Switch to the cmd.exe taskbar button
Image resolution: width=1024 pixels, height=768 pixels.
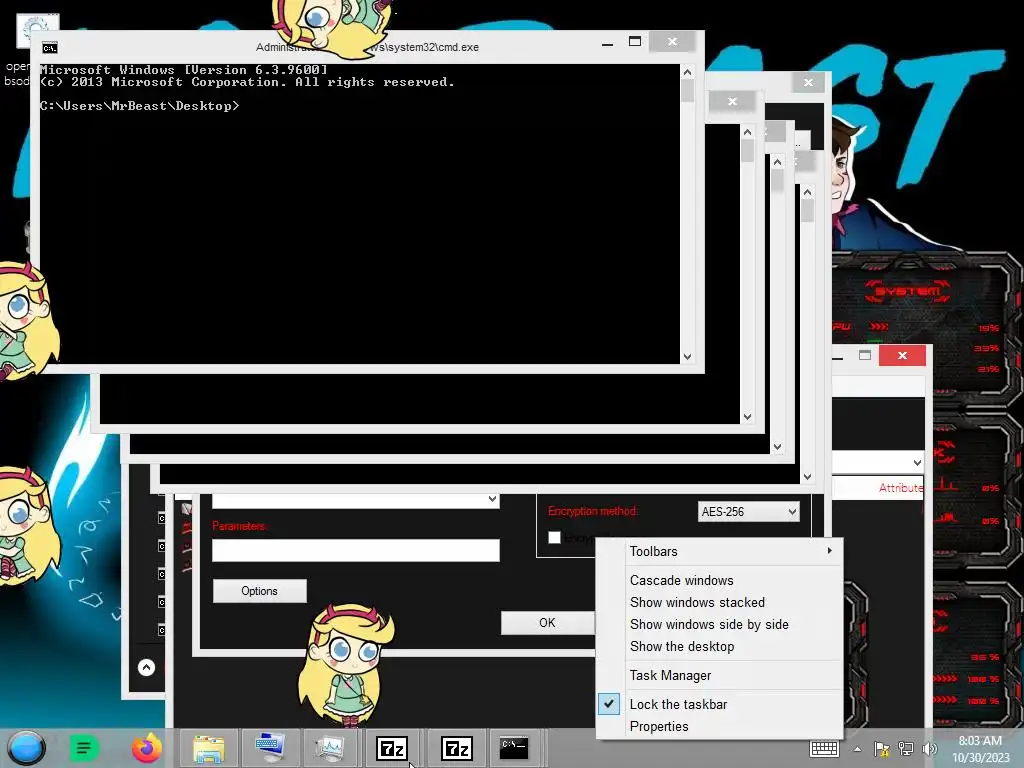[x=514, y=748]
